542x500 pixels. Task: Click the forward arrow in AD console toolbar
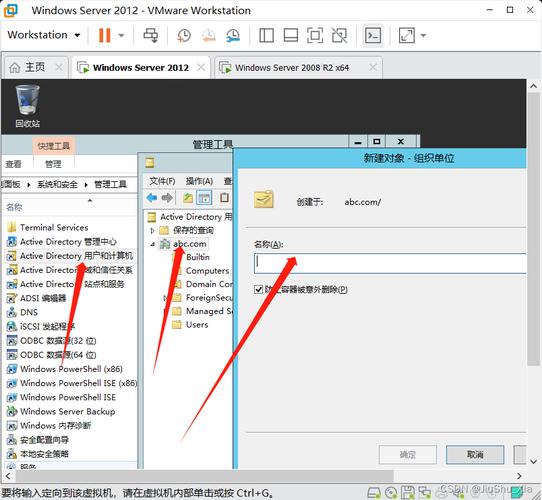[167, 198]
